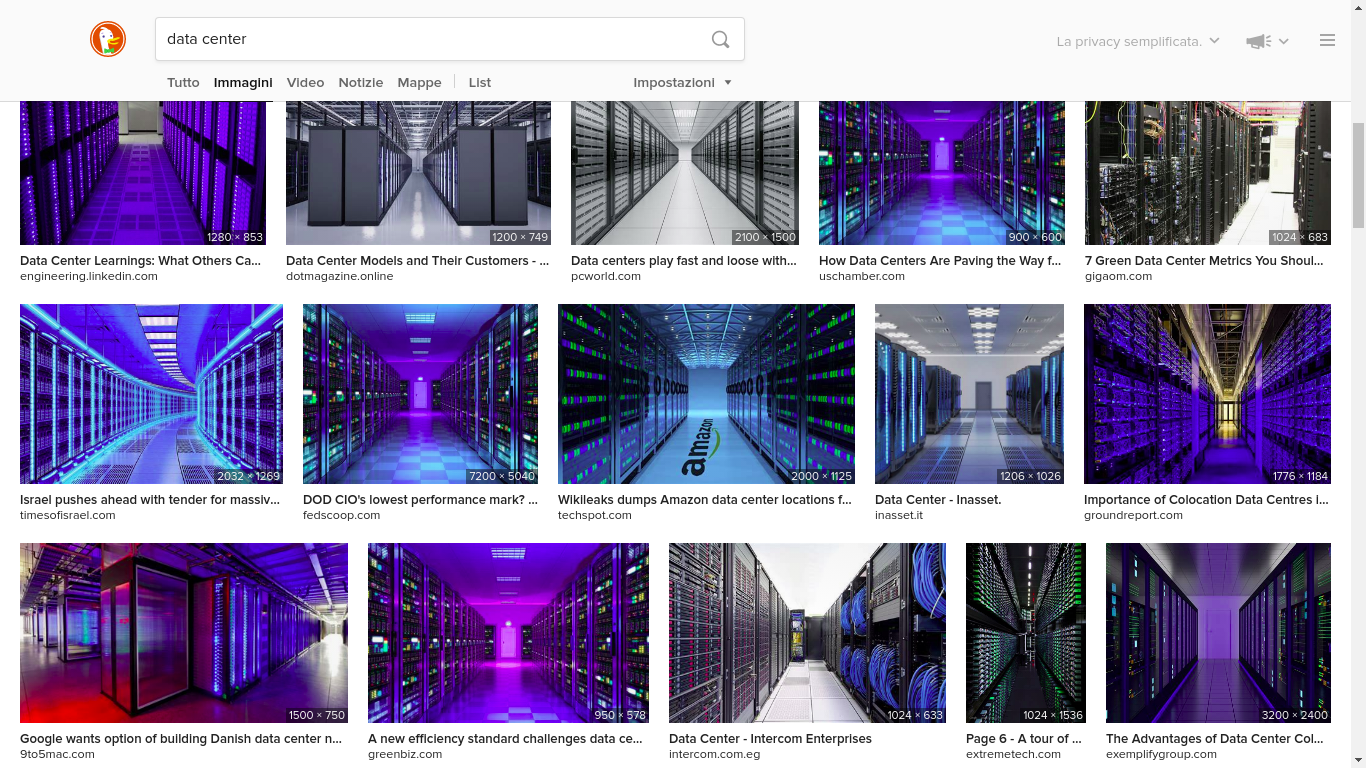Open the uschamber.com data center image

click(942, 172)
